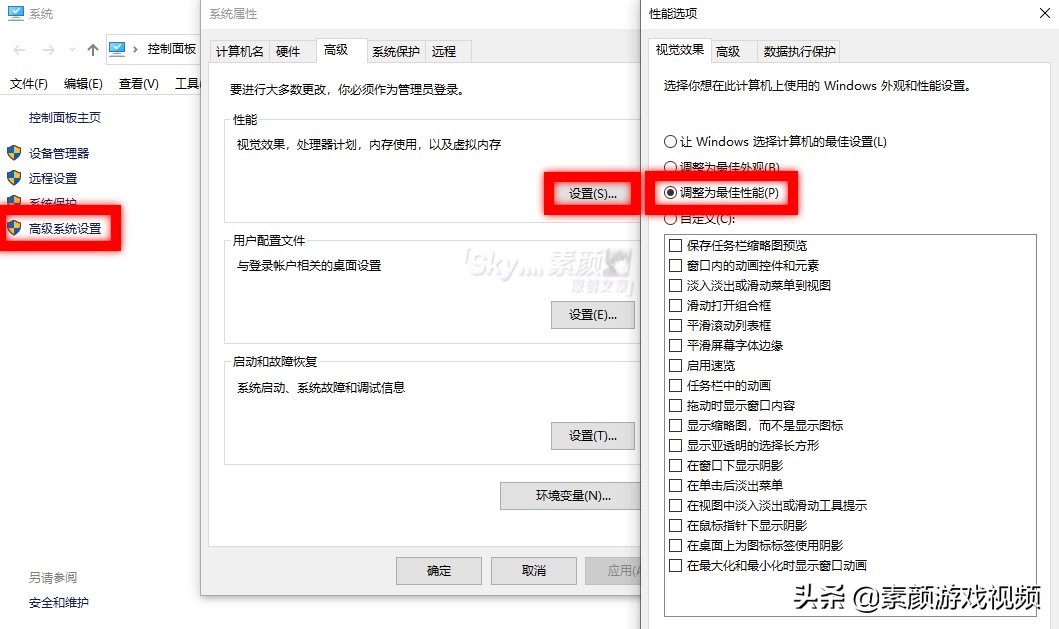Viewport: 1059px width, 629px height.
Task: Enable the 平滑屏幕字体边缘 checkbox
Action: [x=676, y=345]
